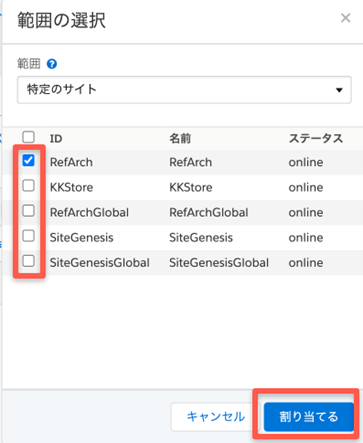
Task: Expand the 範囲 scope combo box
Action: coord(184,90)
